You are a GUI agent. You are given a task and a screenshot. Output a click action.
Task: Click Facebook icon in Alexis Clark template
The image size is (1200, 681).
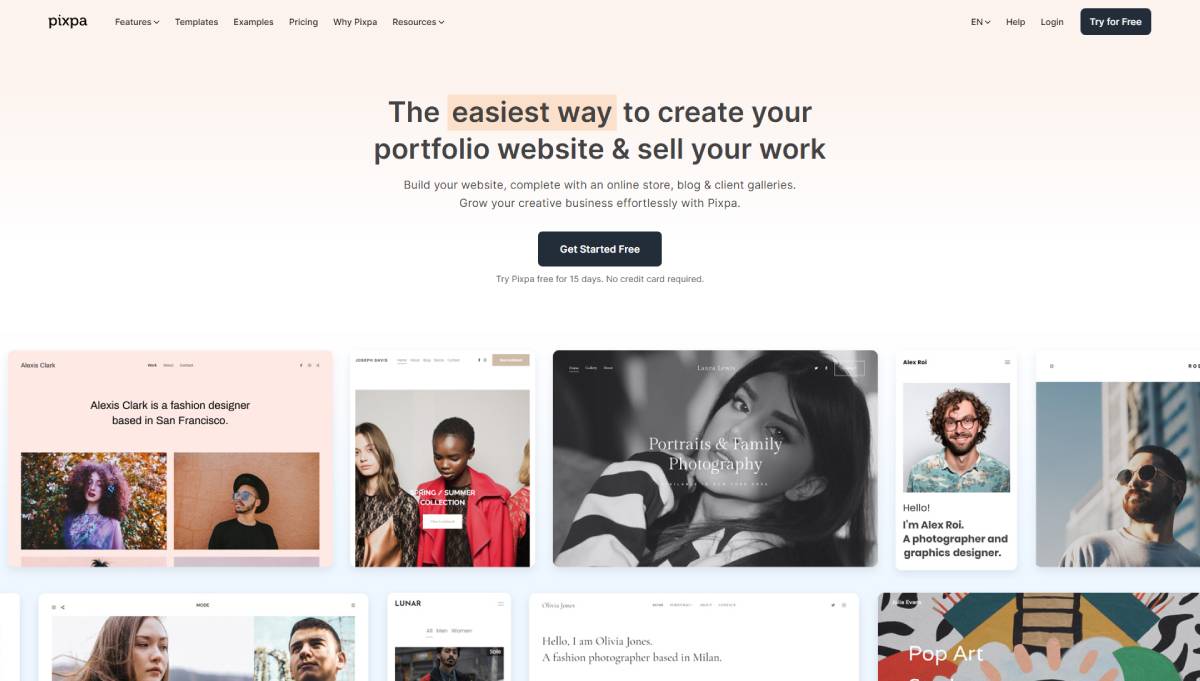[301, 365]
